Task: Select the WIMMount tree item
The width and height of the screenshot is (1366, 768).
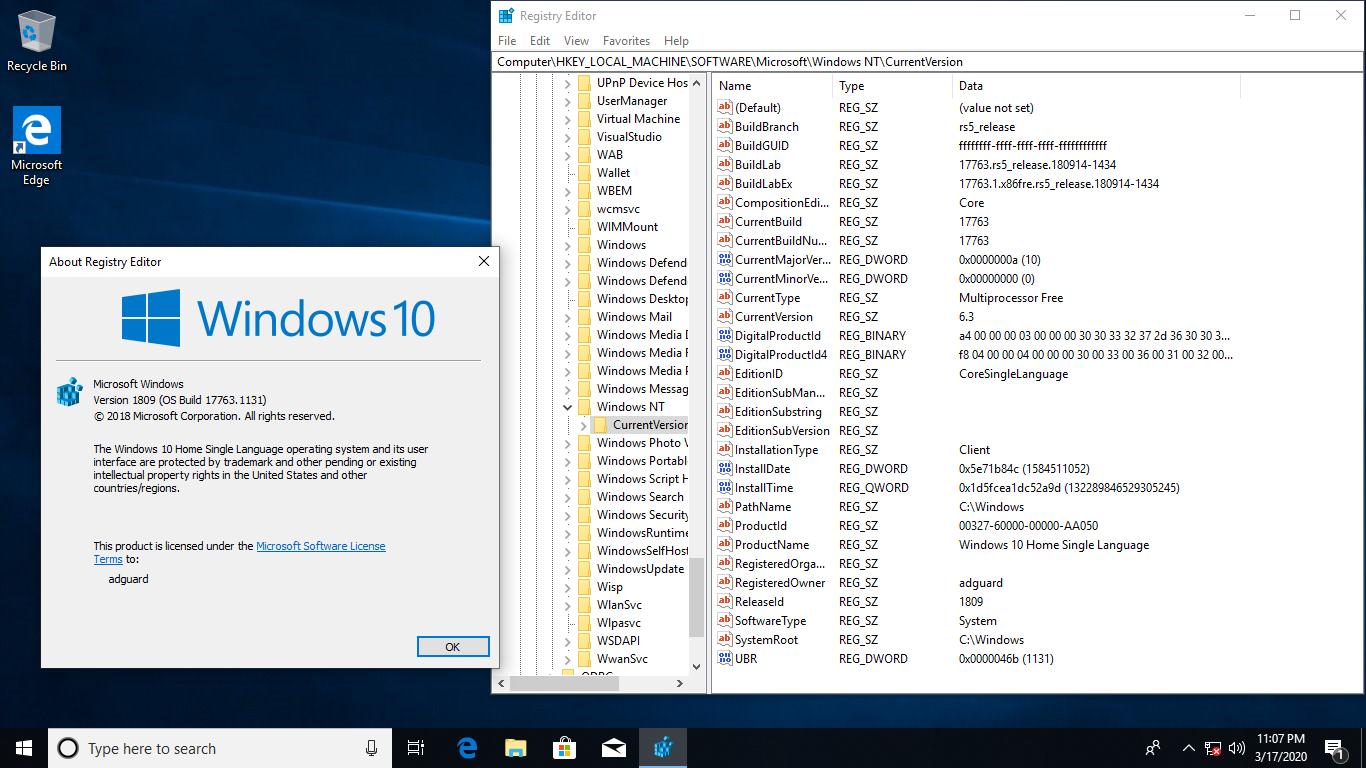Action: tap(628, 227)
